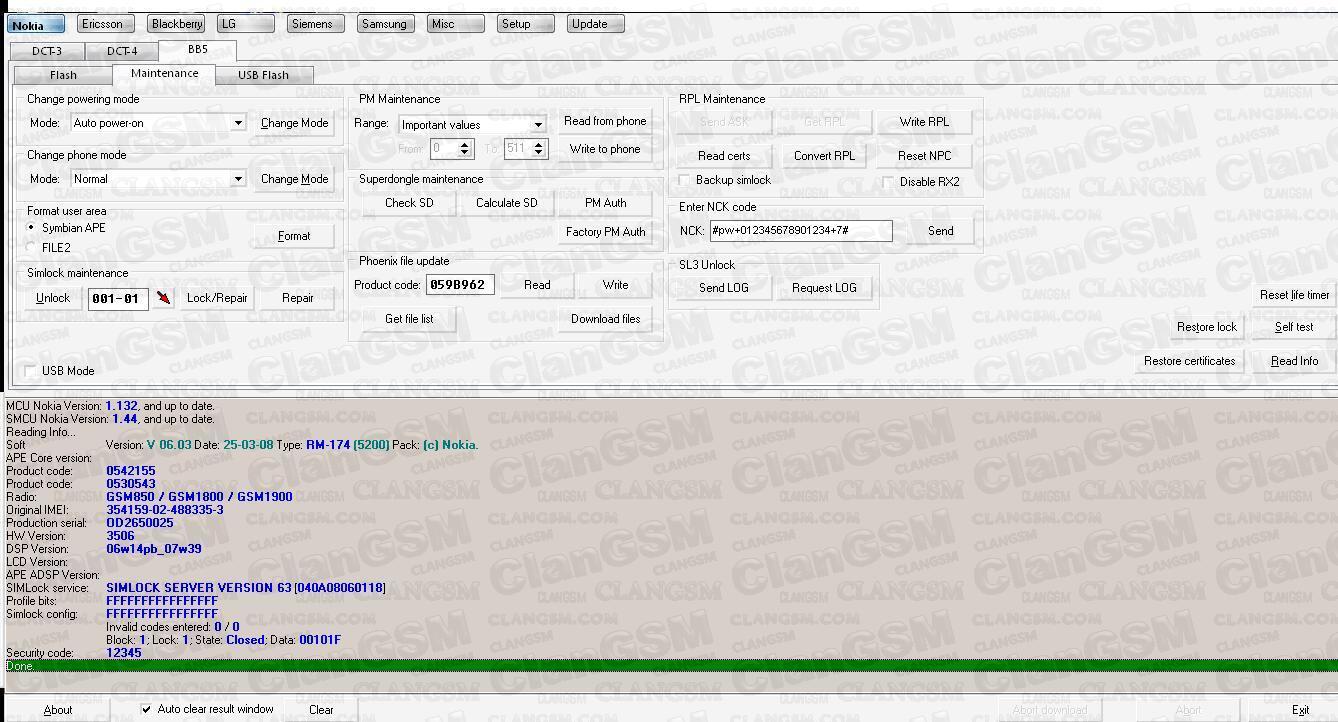
Task: Click the Read Info button
Action: [x=1294, y=361]
